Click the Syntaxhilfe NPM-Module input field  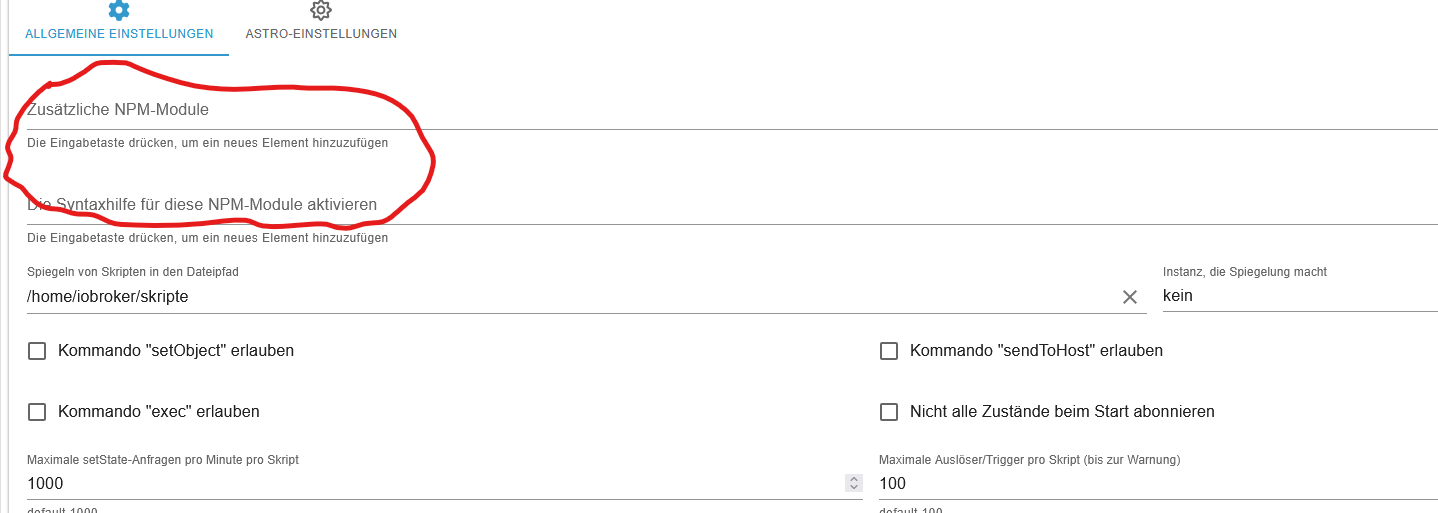pyautogui.click(x=700, y=205)
